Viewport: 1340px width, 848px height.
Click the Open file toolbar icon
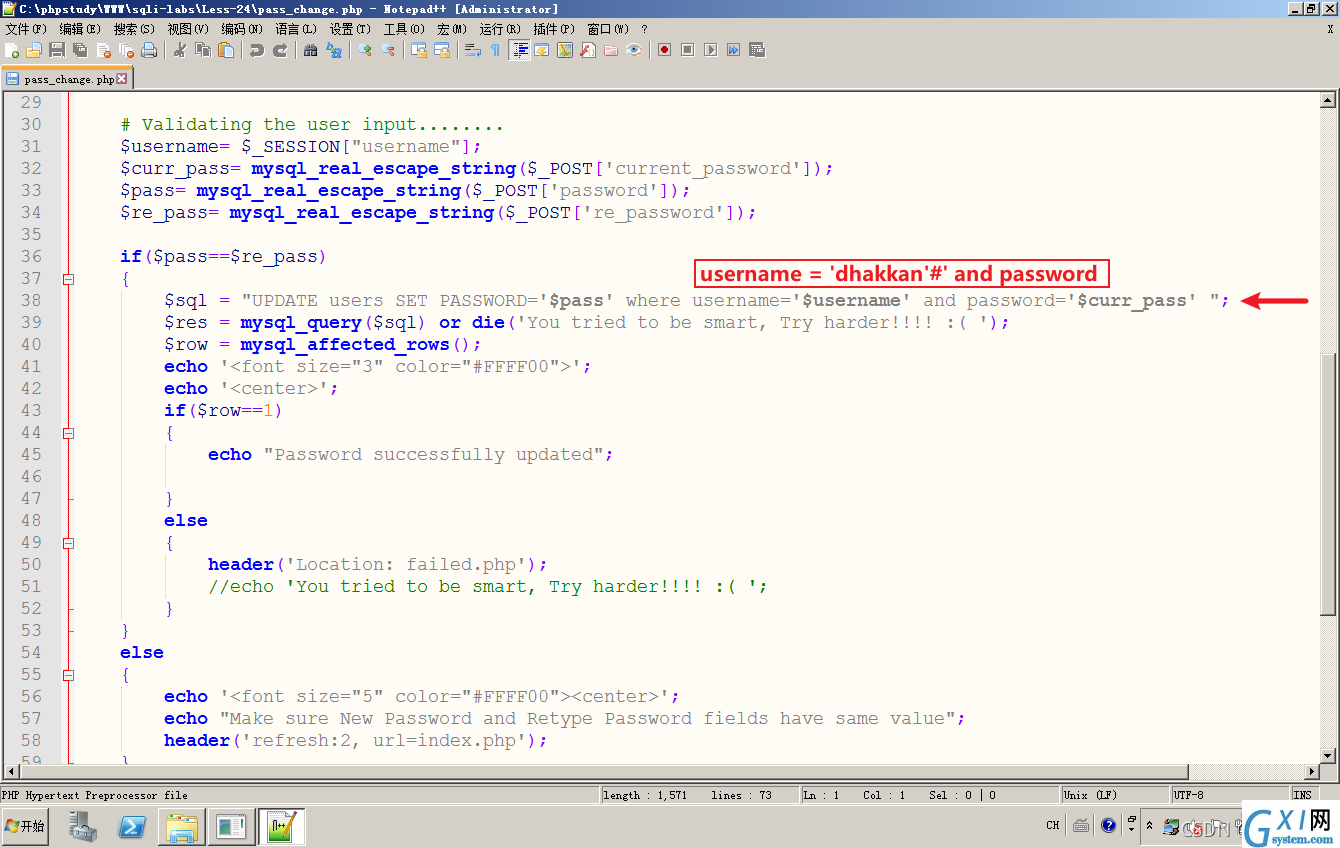[34, 50]
